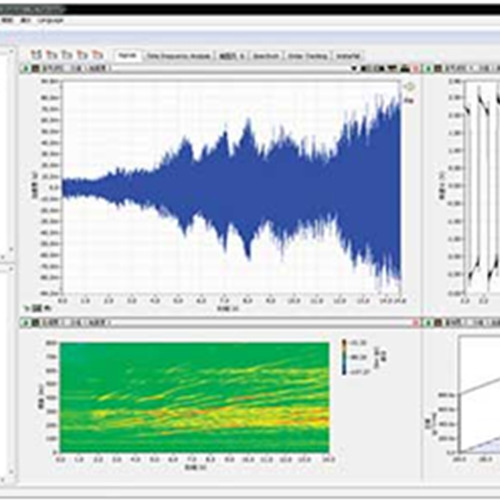
Task: Click the red icon ending the waveform panel header
Action: pyautogui.click(x=416, y=69)
